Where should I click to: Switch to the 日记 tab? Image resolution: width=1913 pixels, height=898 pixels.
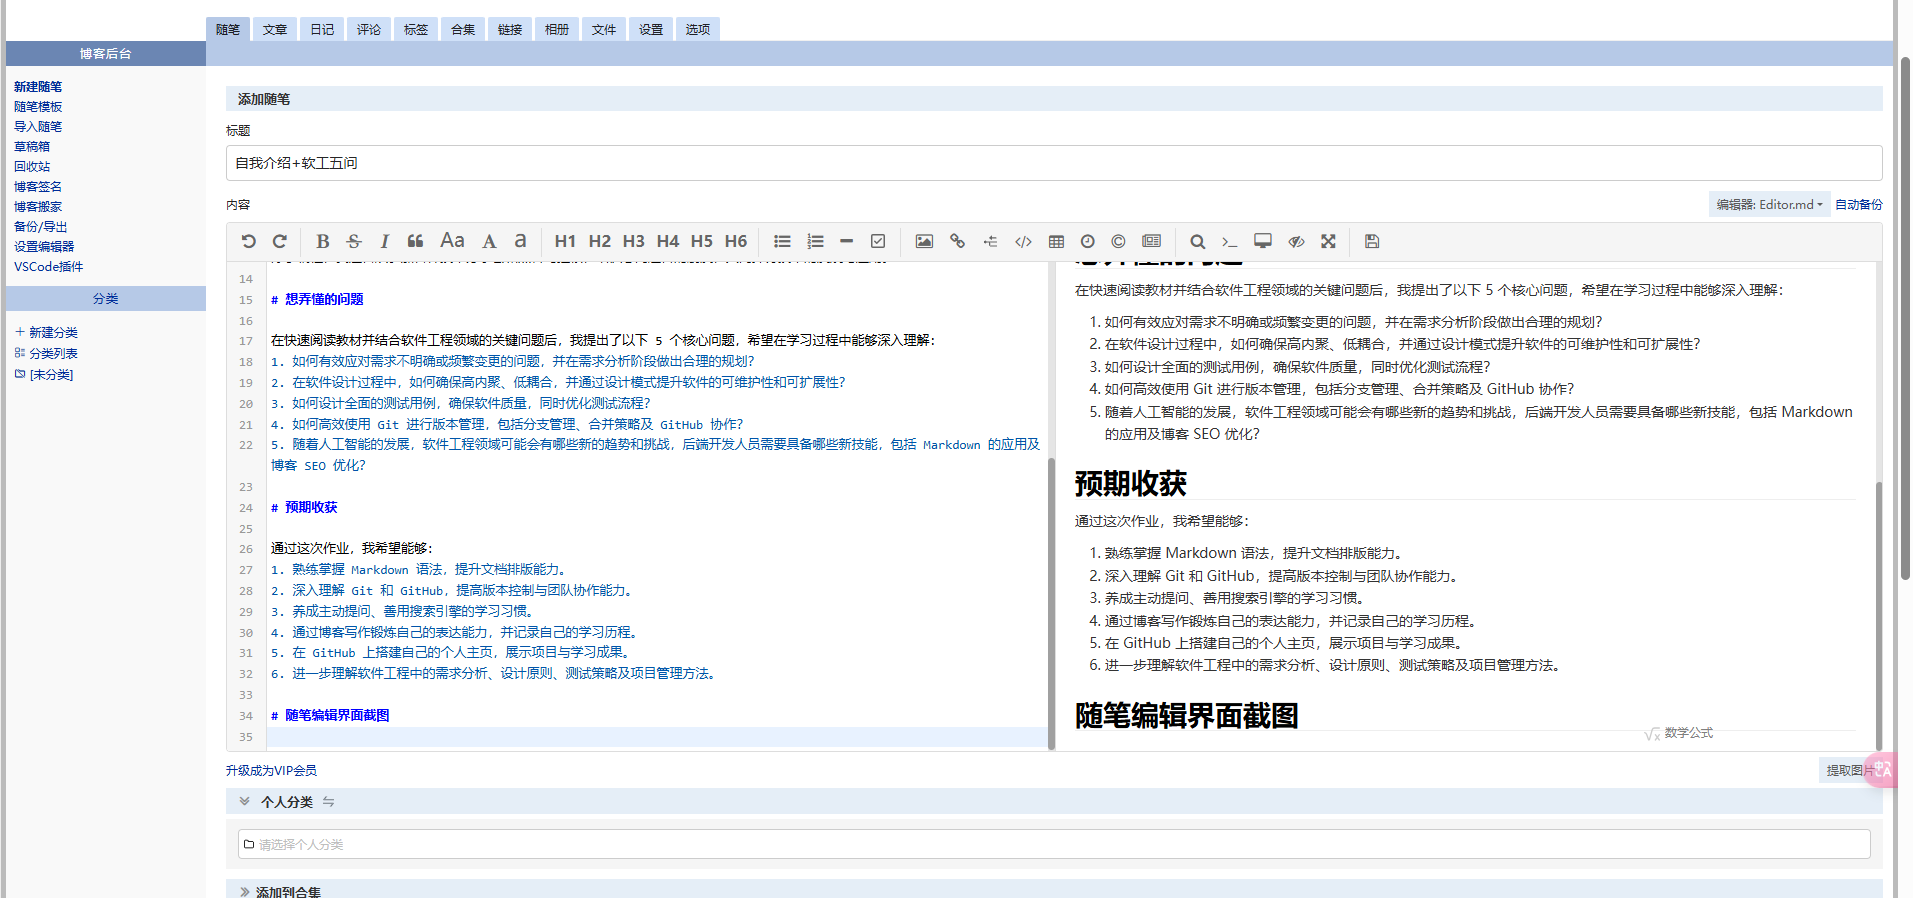pos(322,29)
